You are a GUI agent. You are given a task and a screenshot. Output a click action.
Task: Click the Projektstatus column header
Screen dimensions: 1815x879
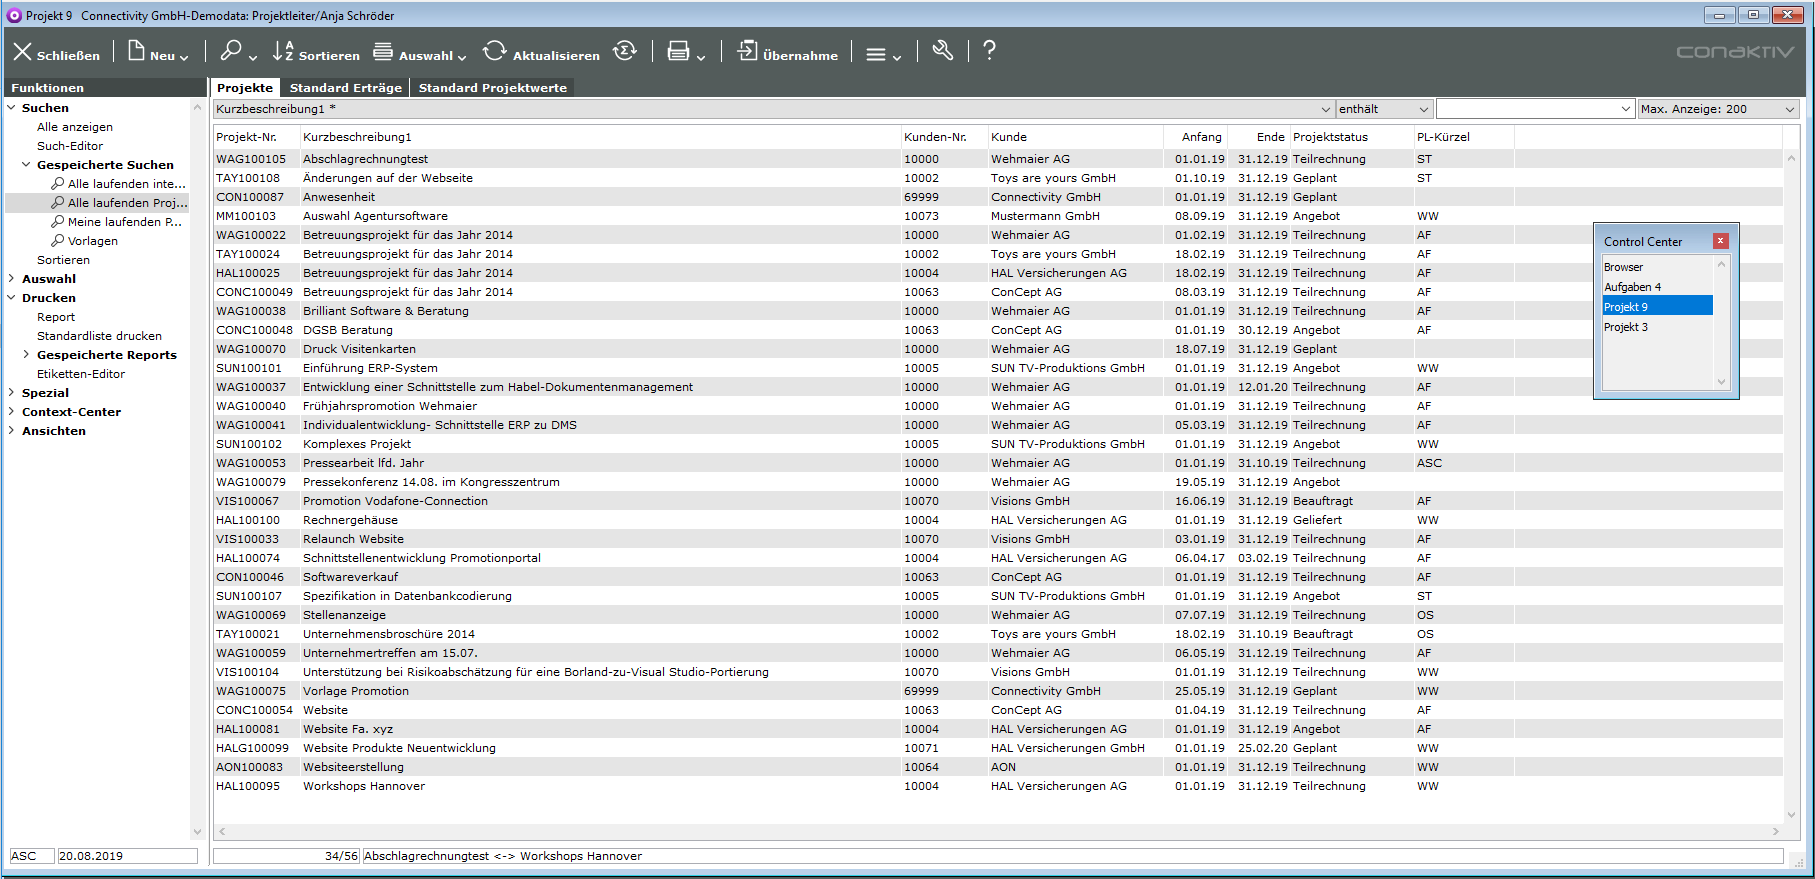1351,137
